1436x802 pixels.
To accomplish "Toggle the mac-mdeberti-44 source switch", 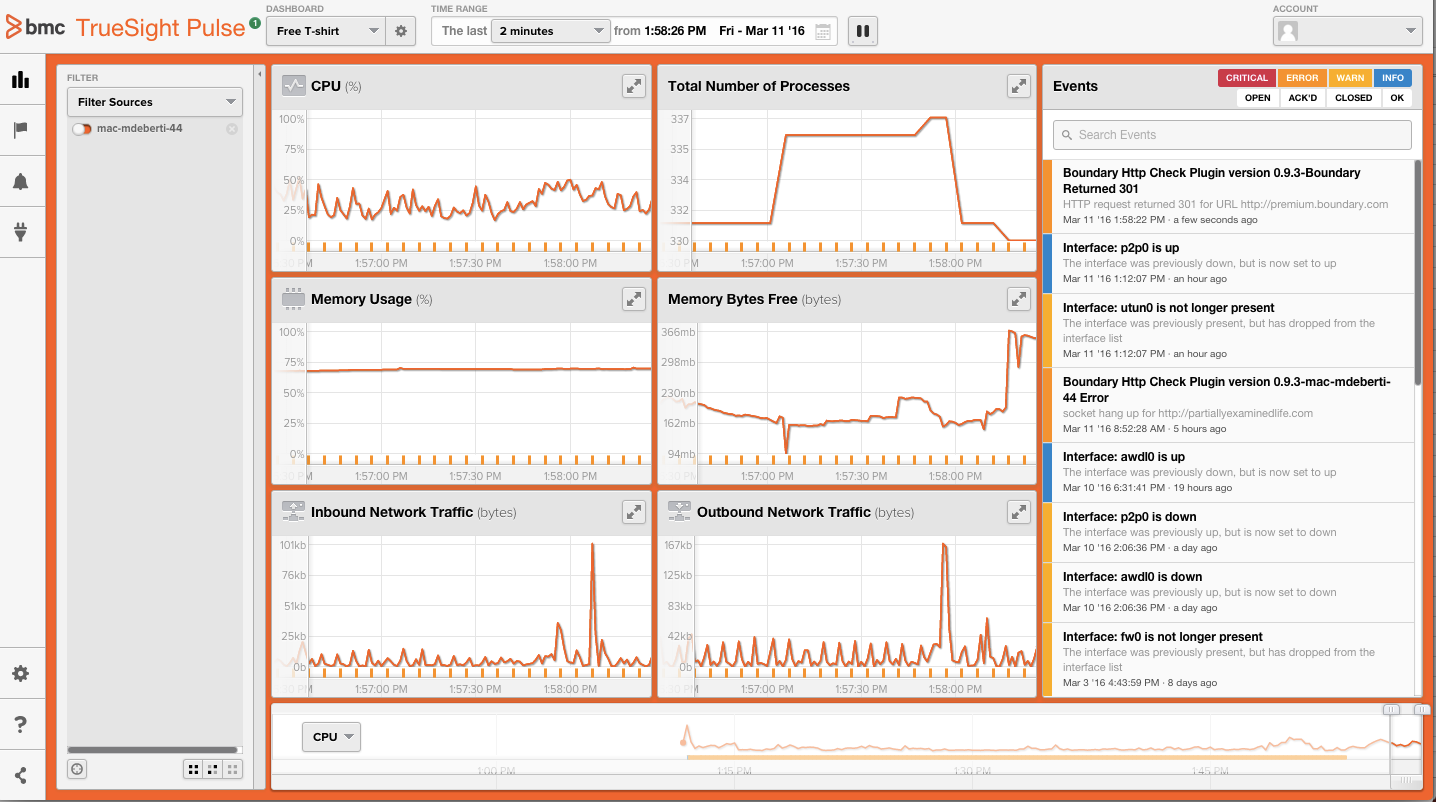I will (x=82, y=129).
